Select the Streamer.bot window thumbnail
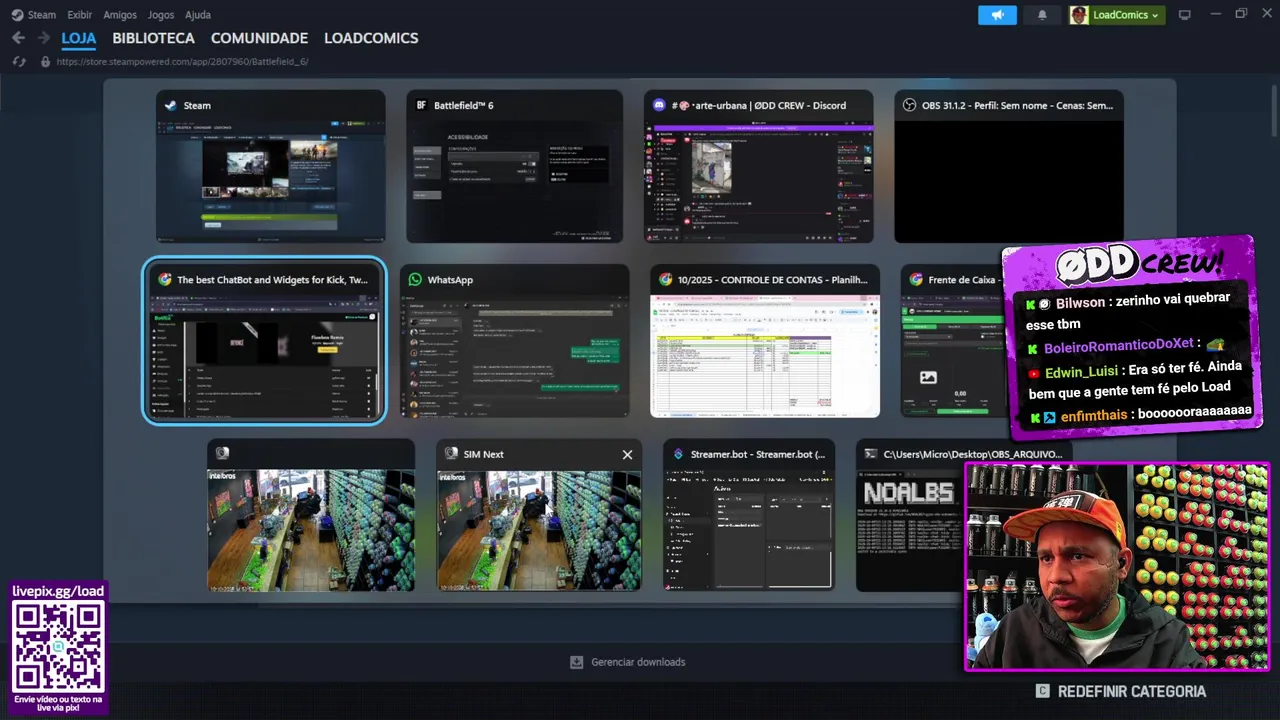1280x720 pixels. [x=748, y=515]
